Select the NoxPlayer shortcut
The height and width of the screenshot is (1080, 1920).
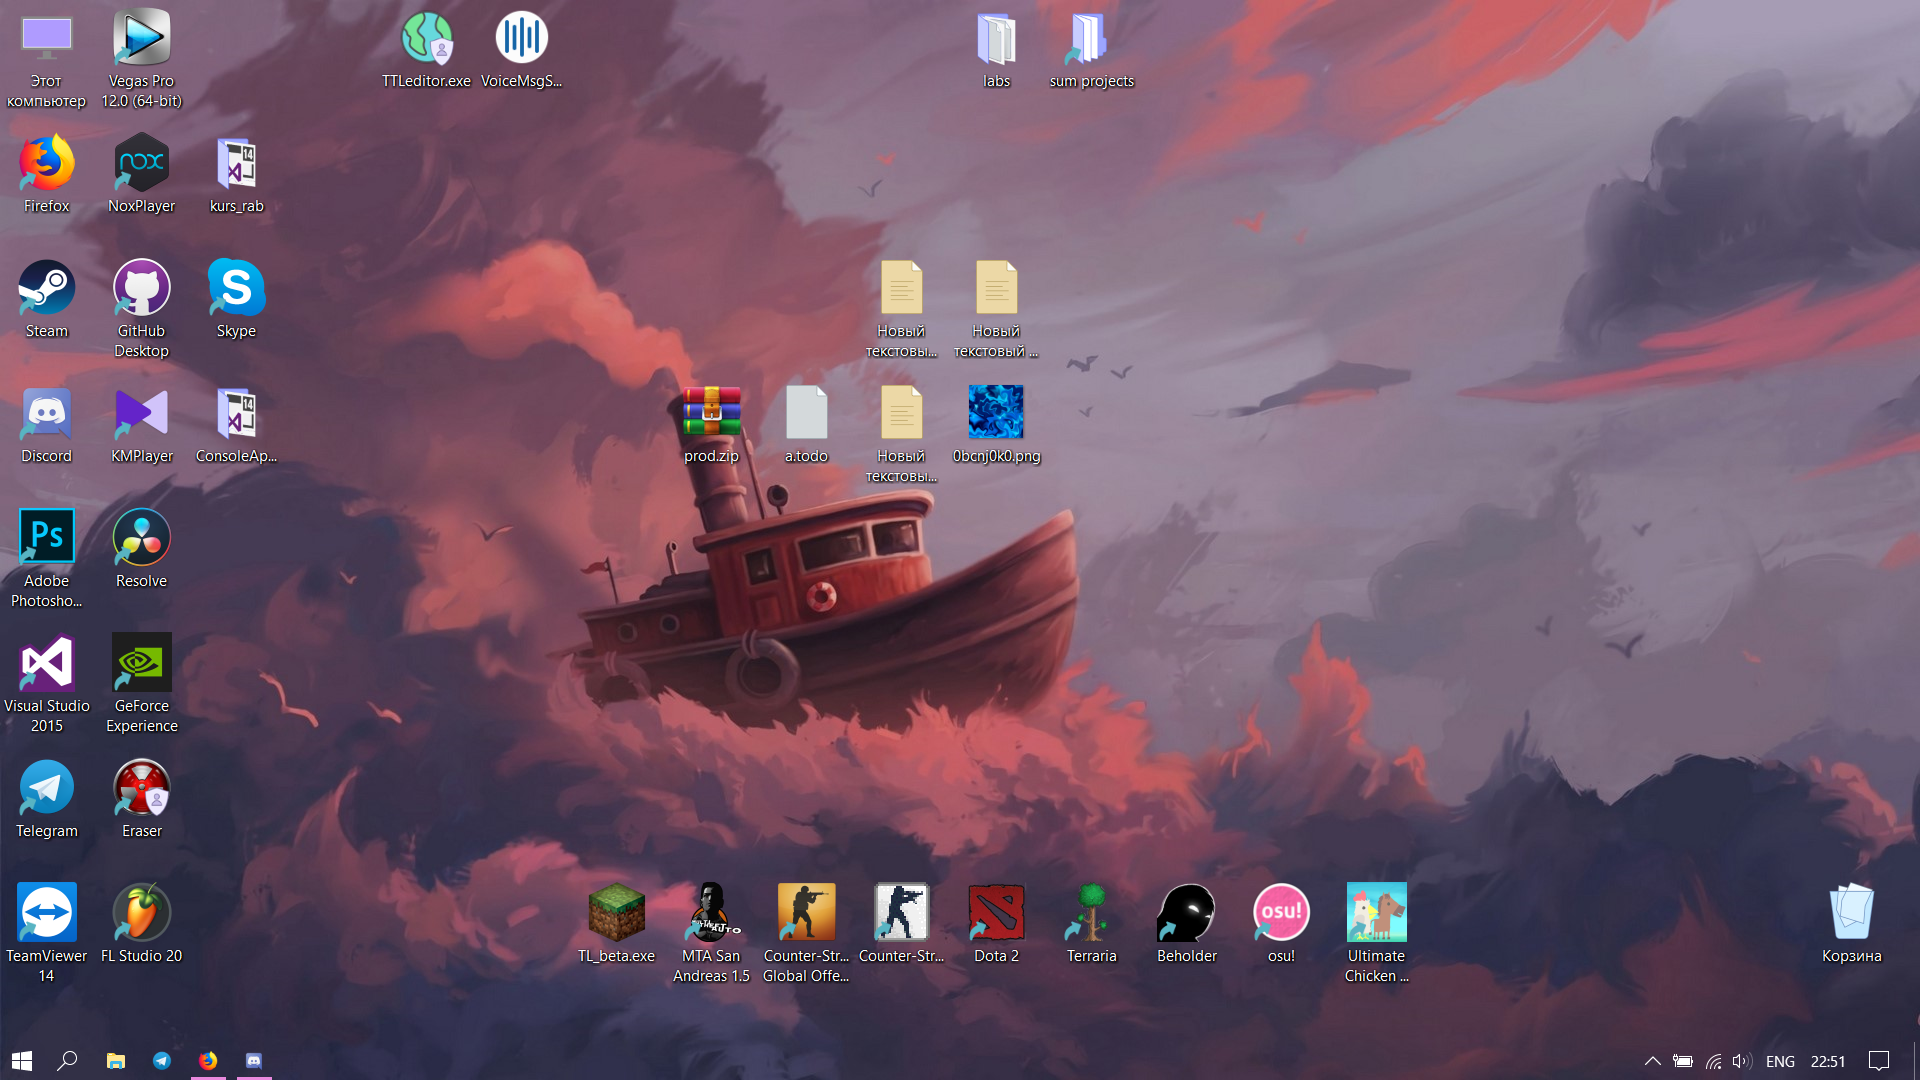(141, 175)
